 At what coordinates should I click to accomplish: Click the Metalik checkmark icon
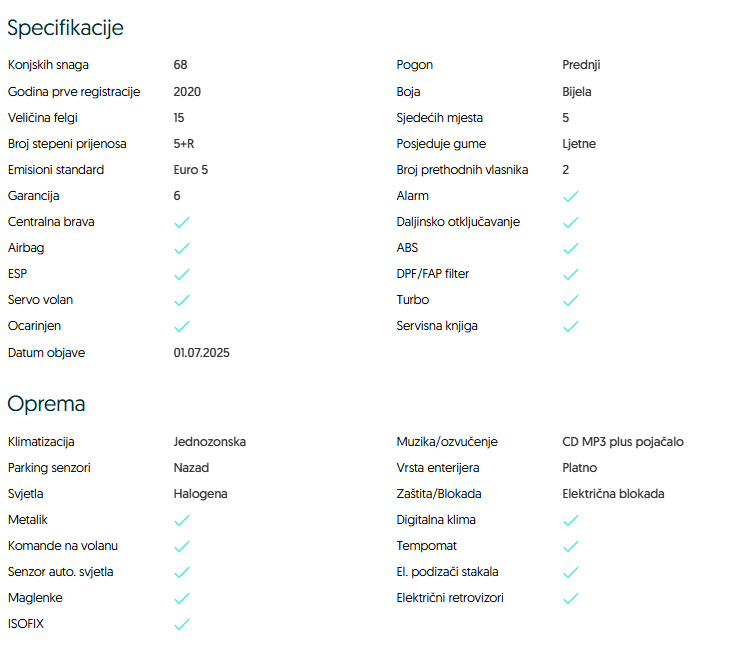pyautogui.click(x=181, y=520)
